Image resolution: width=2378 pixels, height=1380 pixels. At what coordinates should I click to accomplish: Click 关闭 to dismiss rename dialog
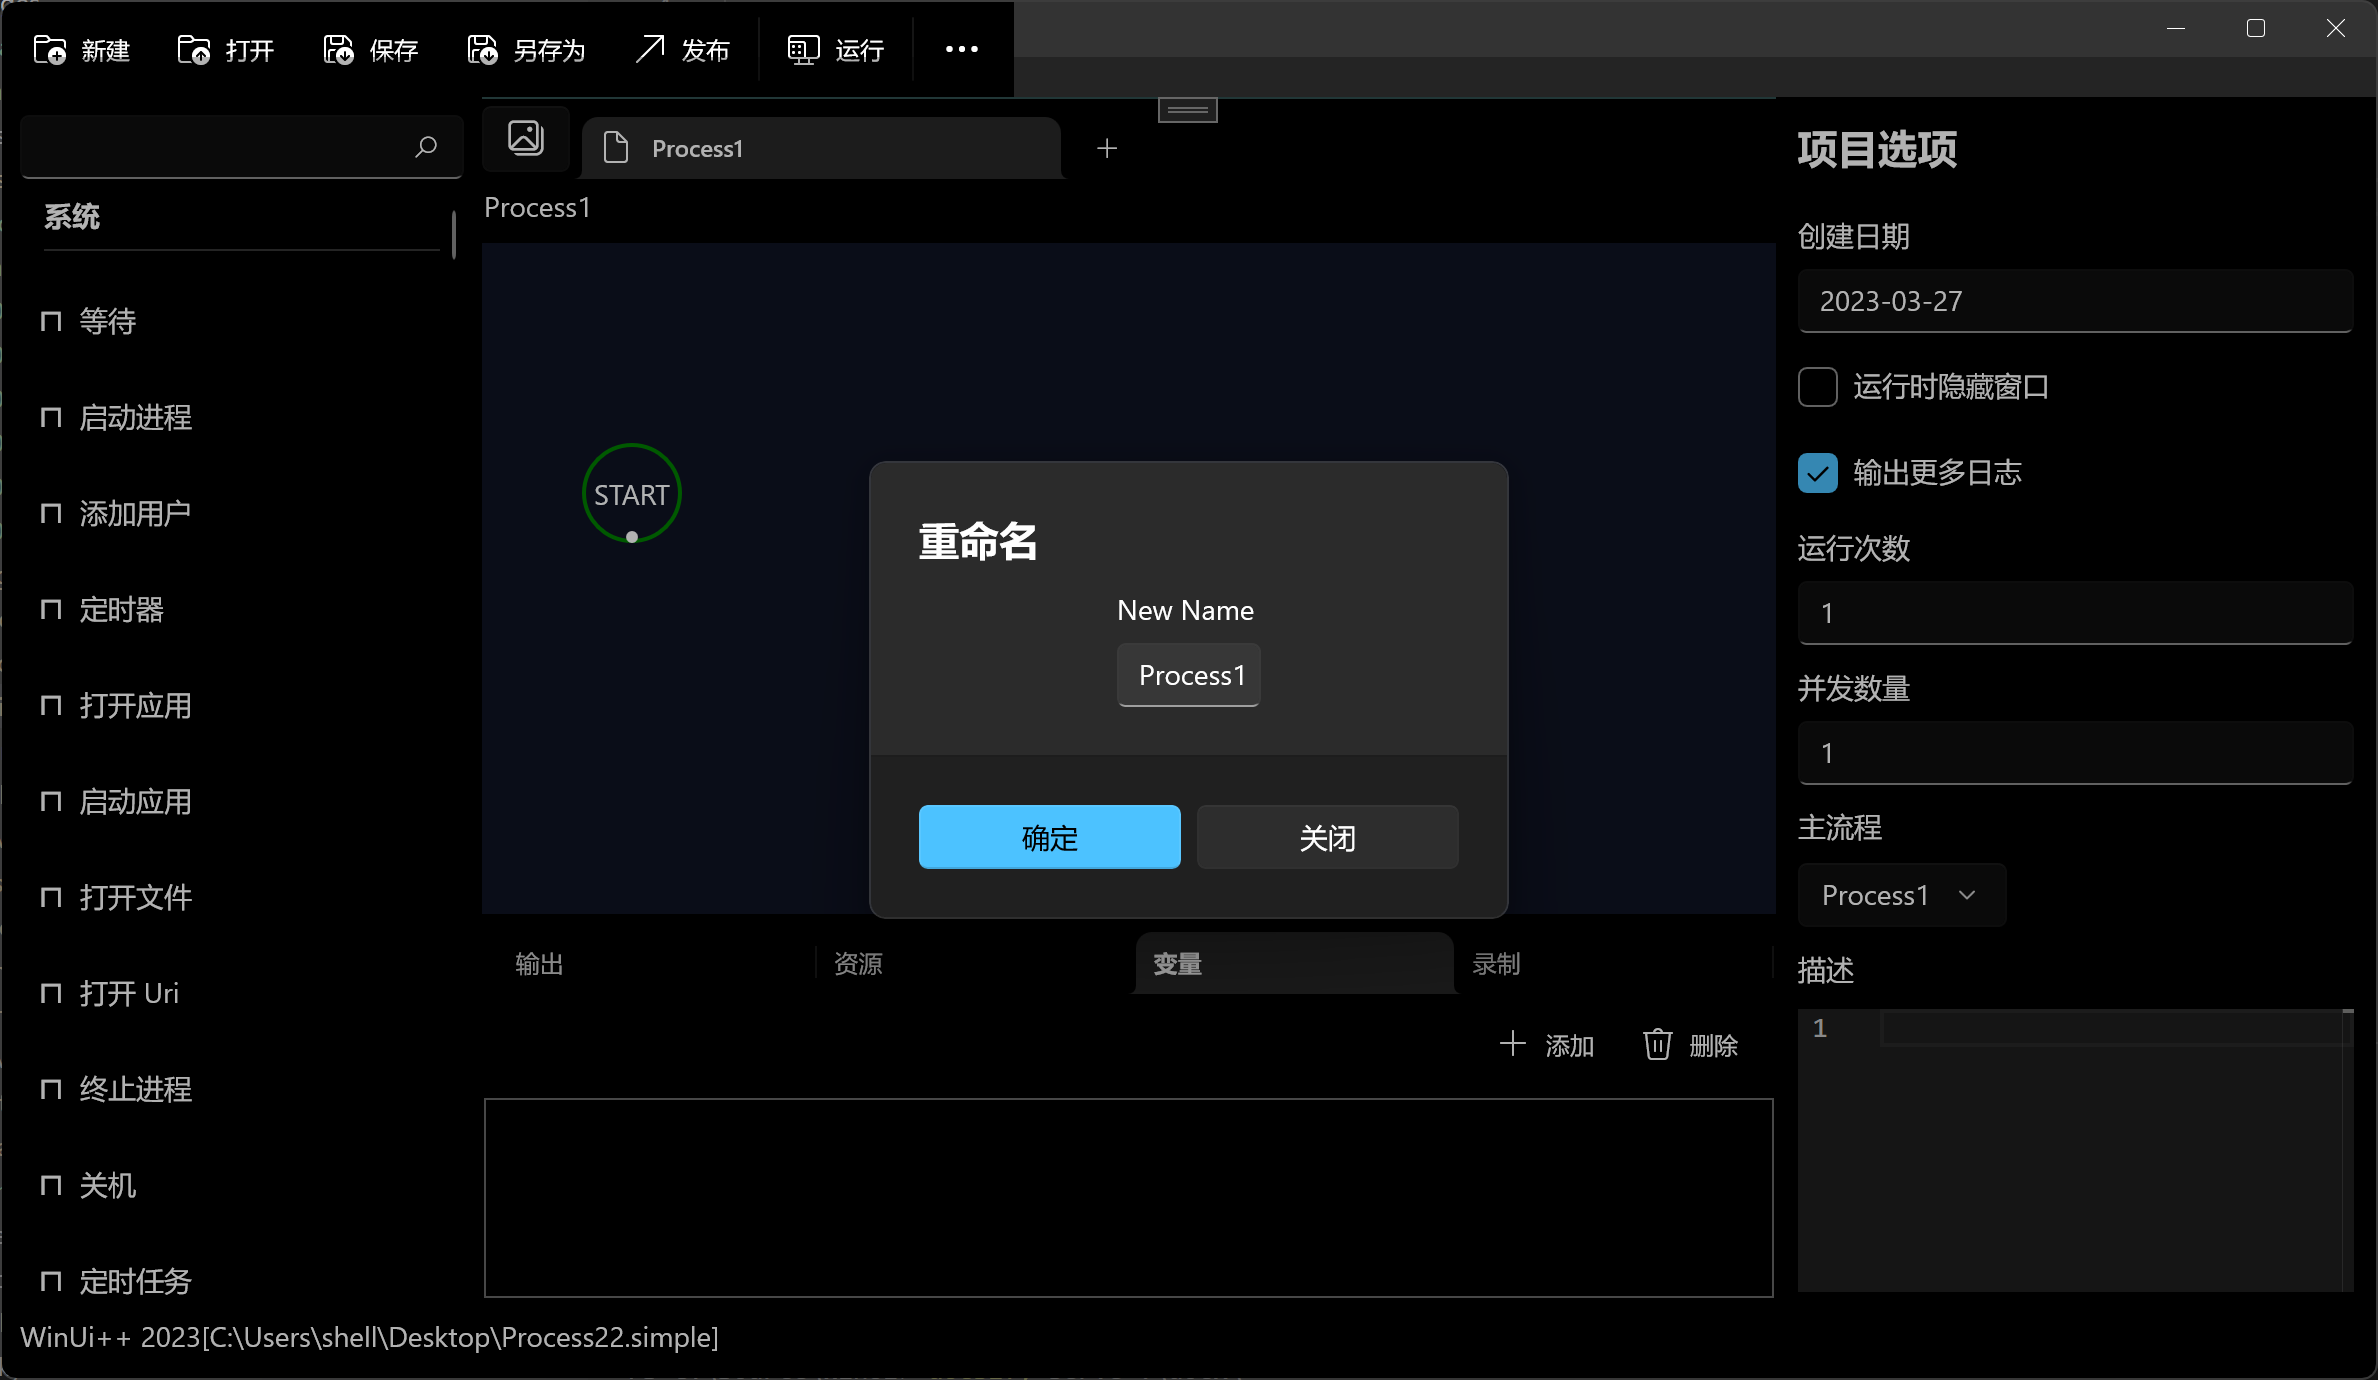pyautogui.click(x=1327, y=837)
